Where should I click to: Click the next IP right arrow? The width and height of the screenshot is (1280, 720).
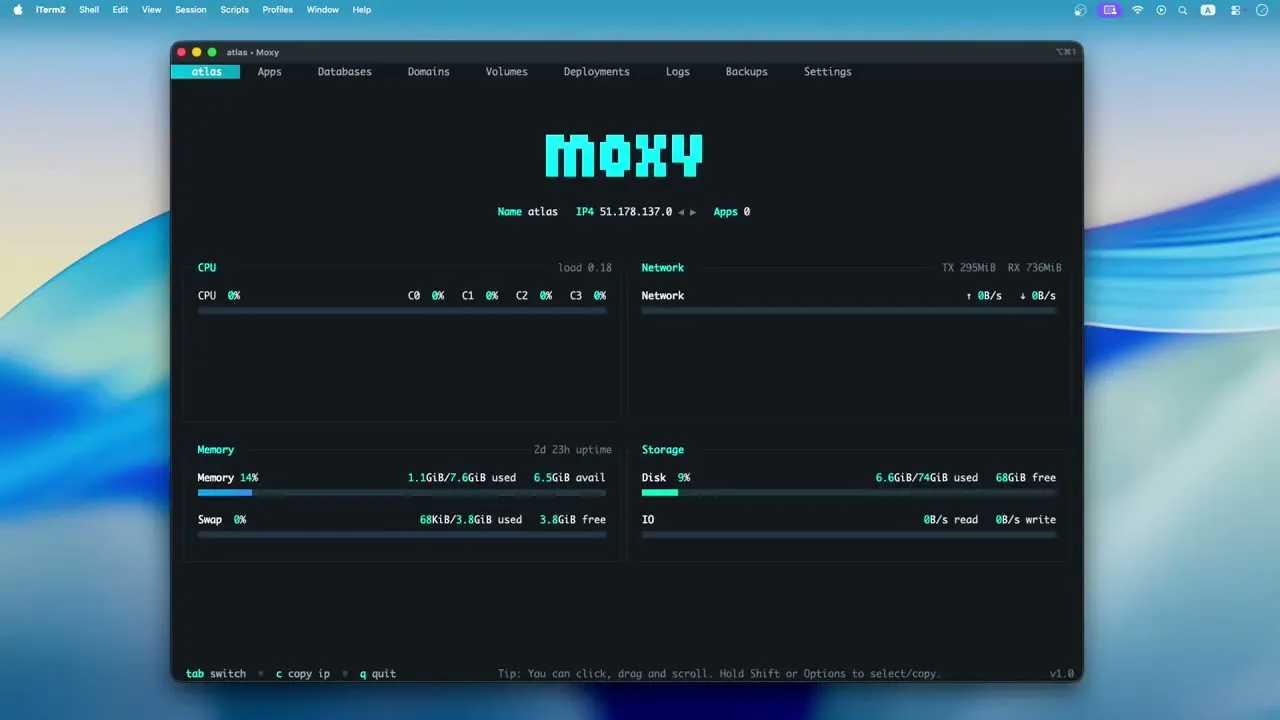click(693, 212)
